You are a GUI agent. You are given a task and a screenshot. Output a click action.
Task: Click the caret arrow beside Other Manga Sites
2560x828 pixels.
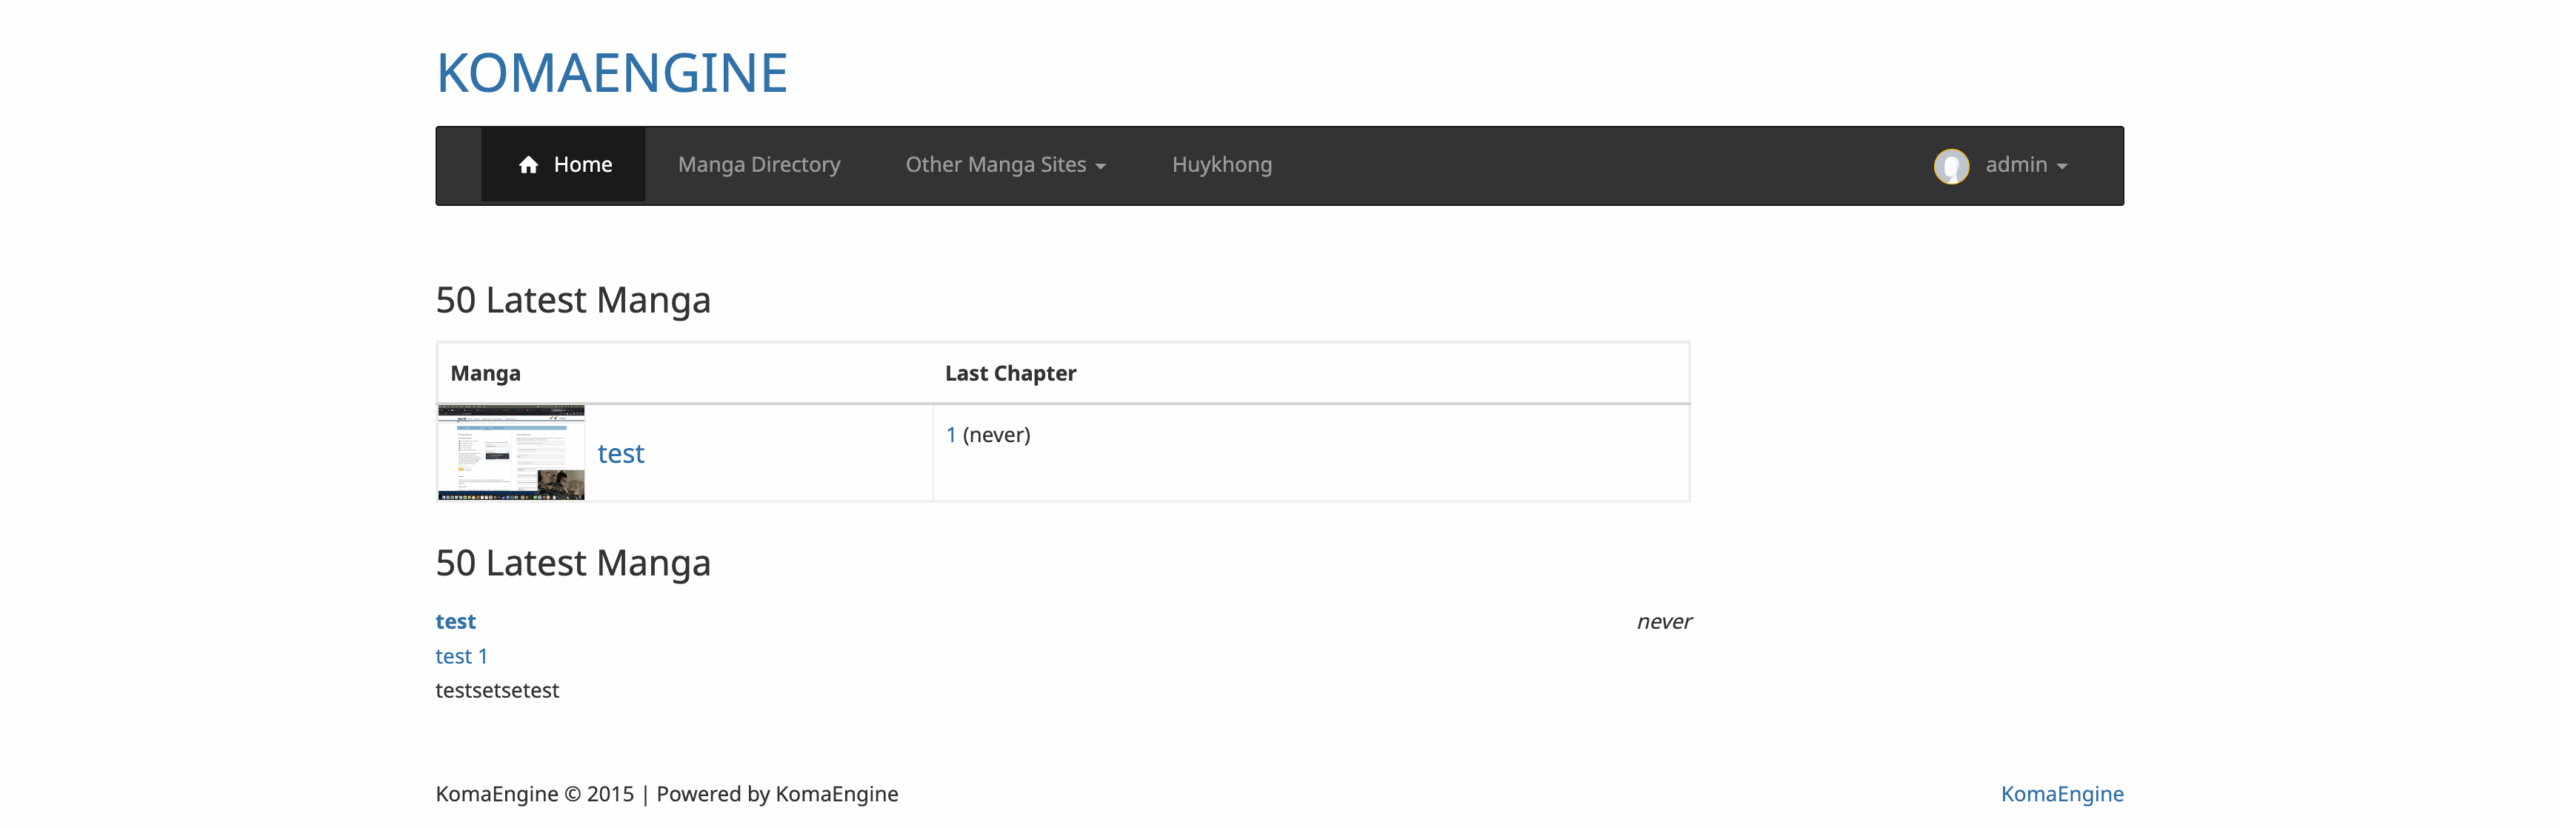pyautogui.click(x=1100, y=167)
